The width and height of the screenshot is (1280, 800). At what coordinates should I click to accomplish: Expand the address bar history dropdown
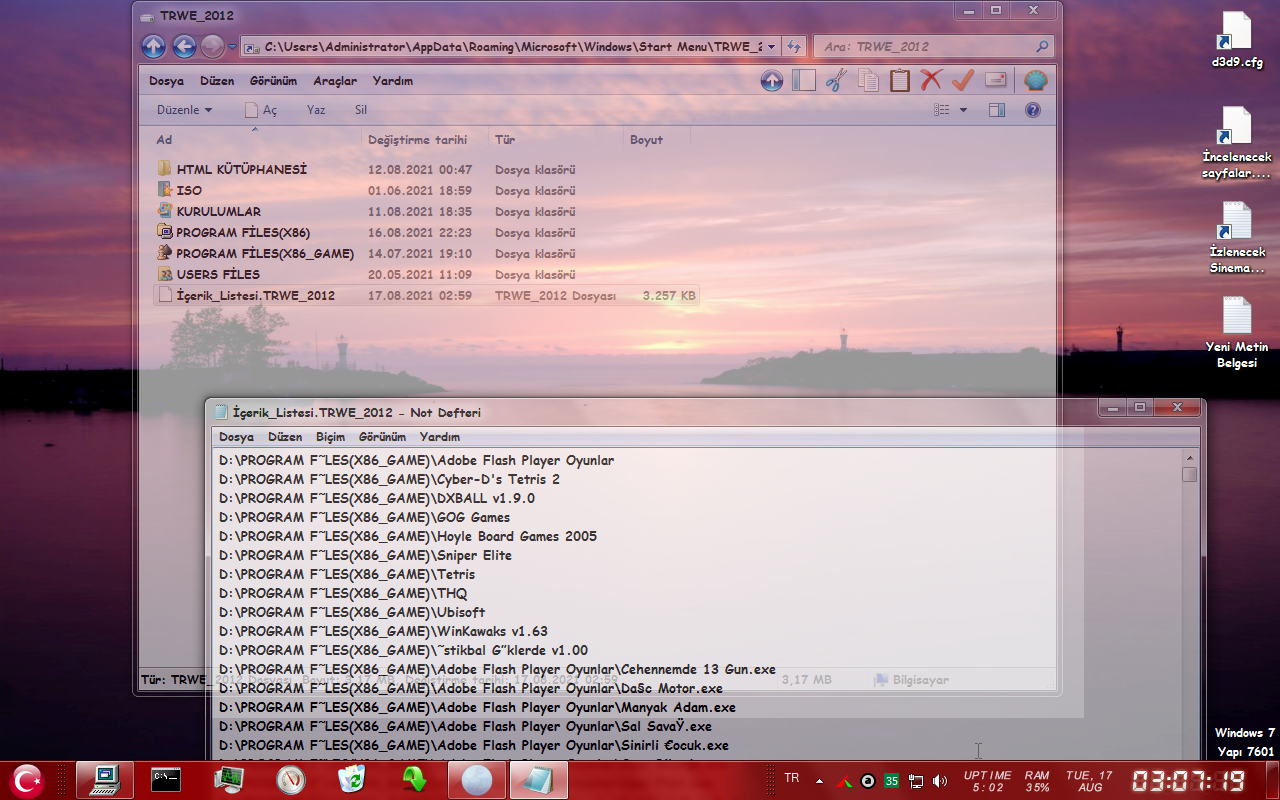pos(772,47)
